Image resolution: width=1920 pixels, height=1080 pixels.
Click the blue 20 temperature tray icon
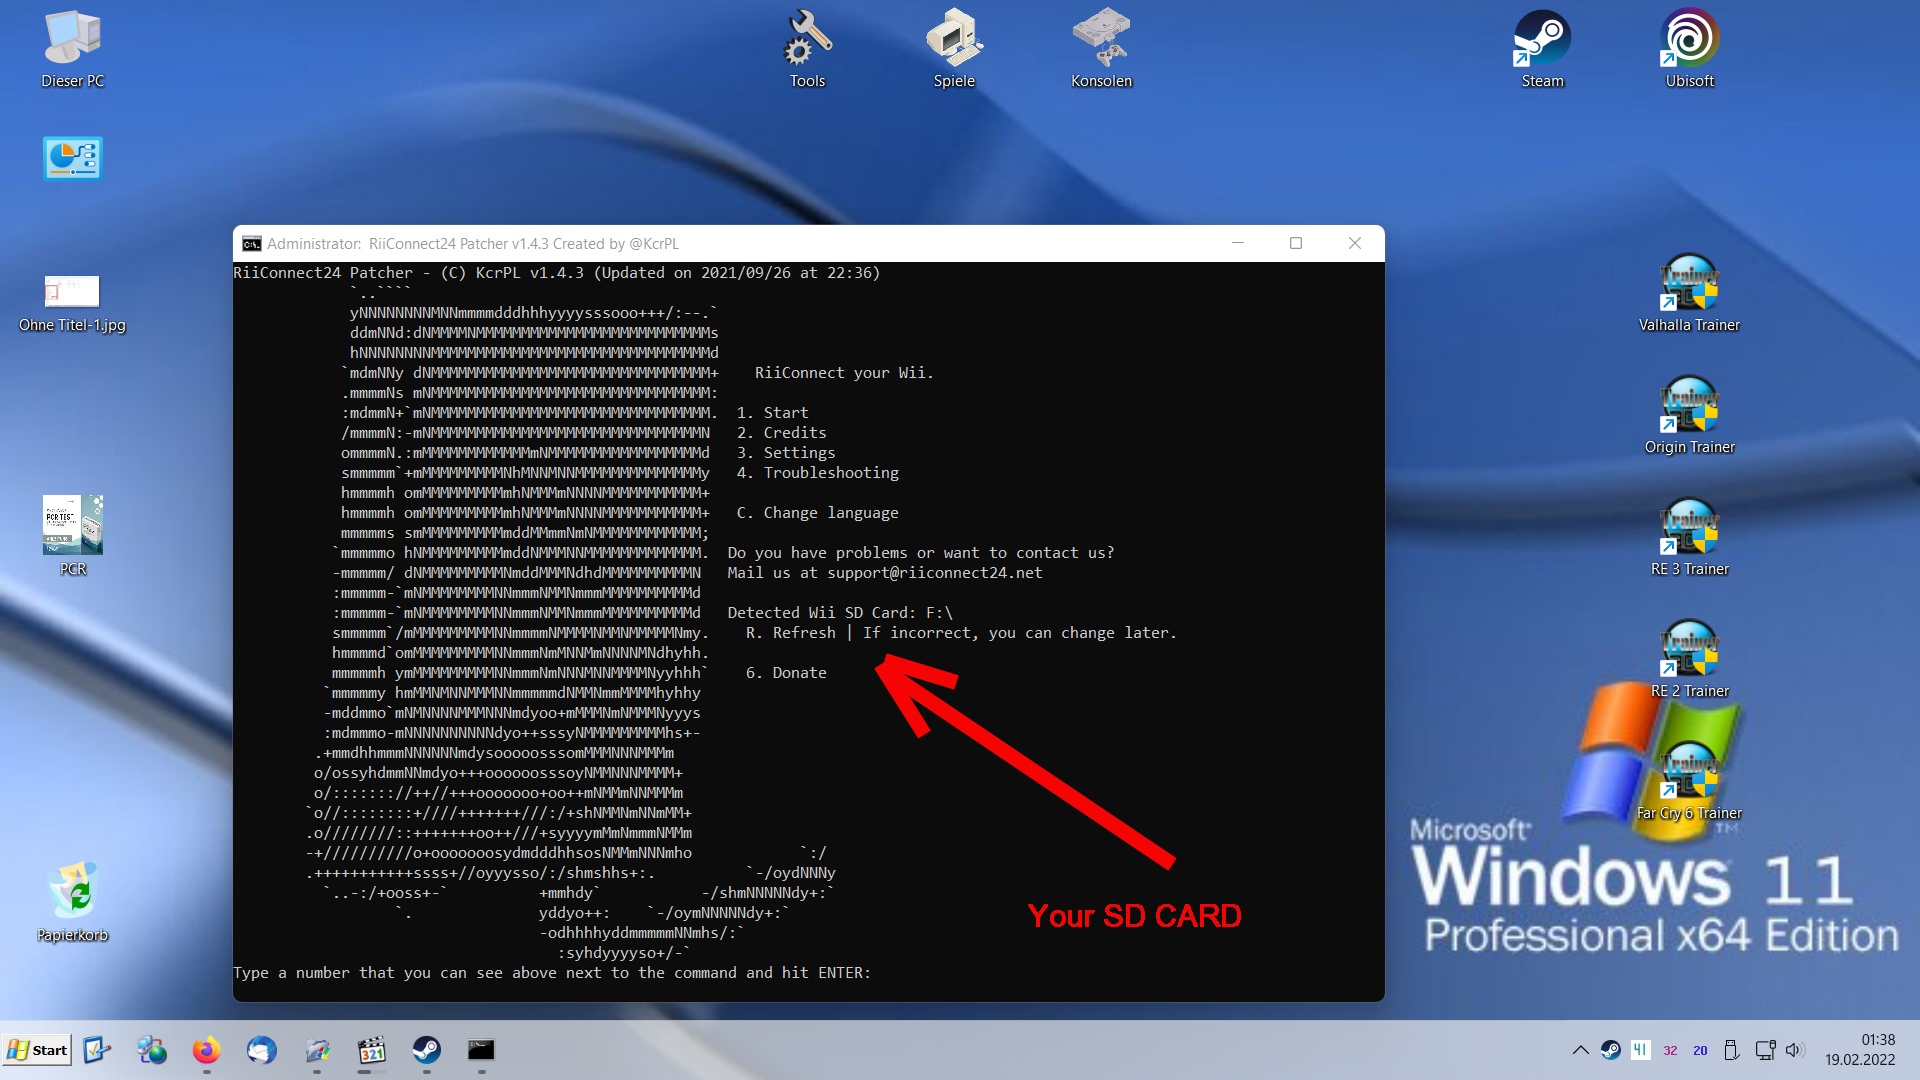(x=1700, y=1050)
